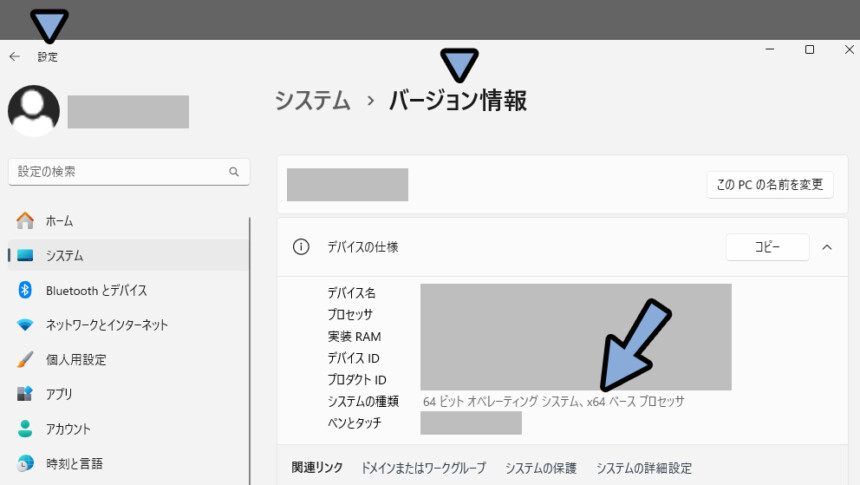Screen dimensions: 860x485
Task: Click the デバイス ID label
Action: 353,358
